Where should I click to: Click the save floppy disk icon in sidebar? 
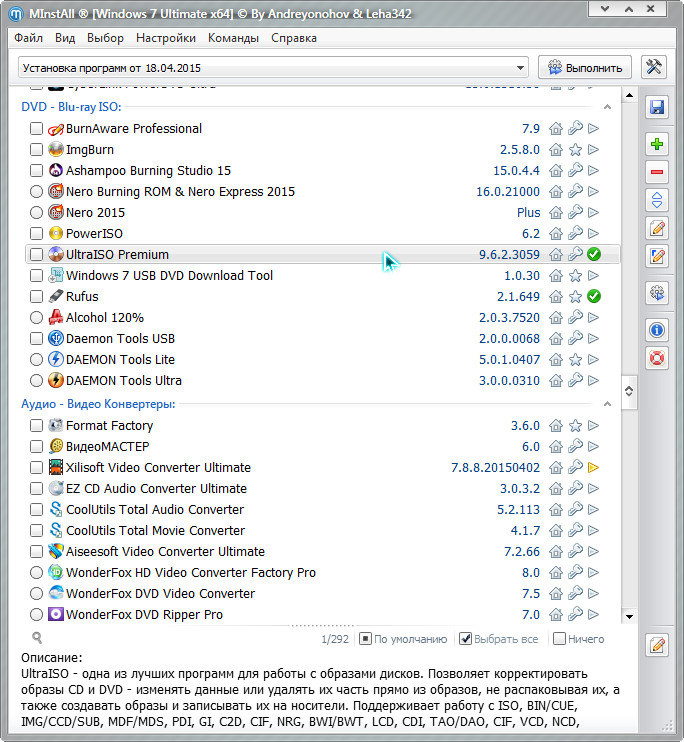657,107
